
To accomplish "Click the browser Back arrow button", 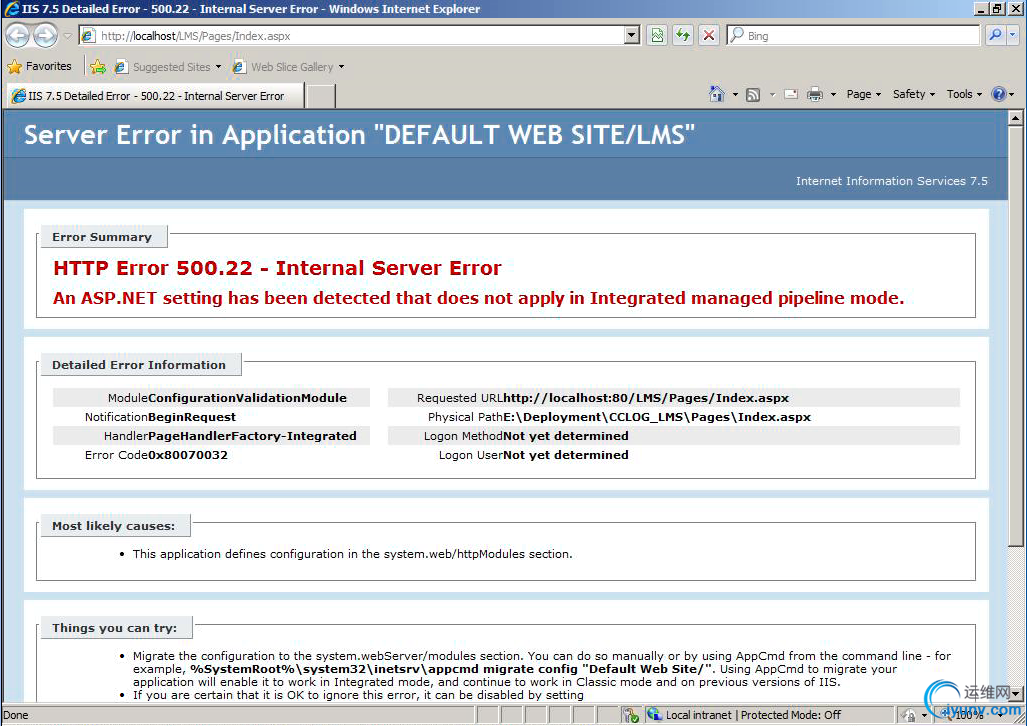I will [18, 35].
